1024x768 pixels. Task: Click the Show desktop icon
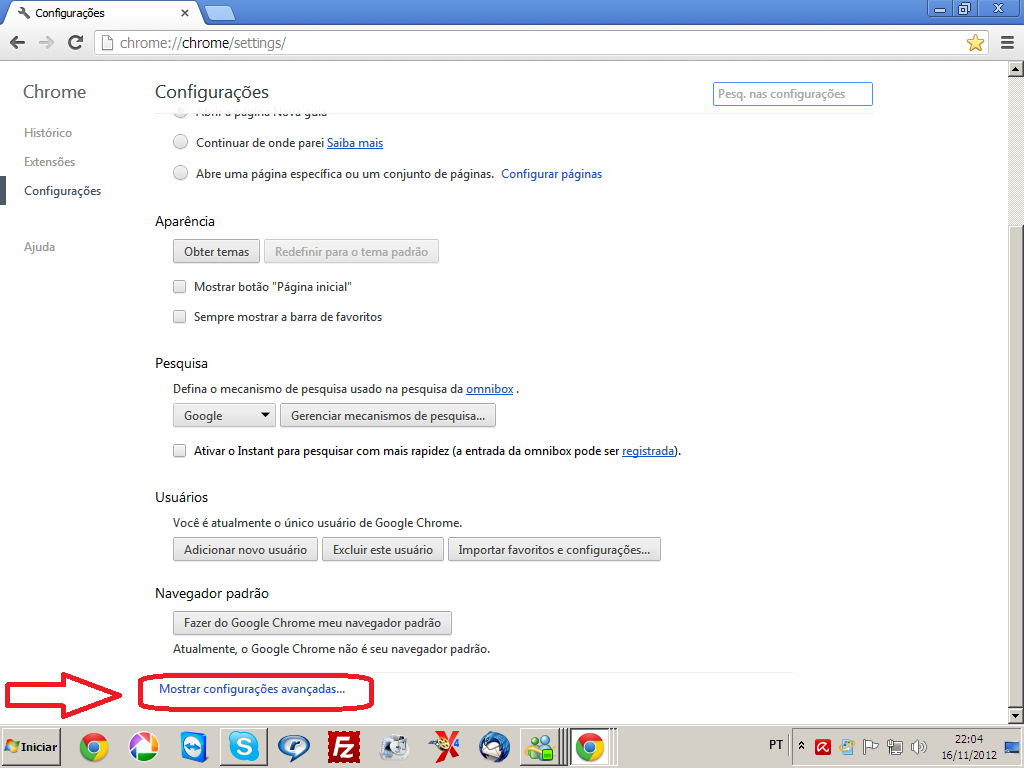1012,746
